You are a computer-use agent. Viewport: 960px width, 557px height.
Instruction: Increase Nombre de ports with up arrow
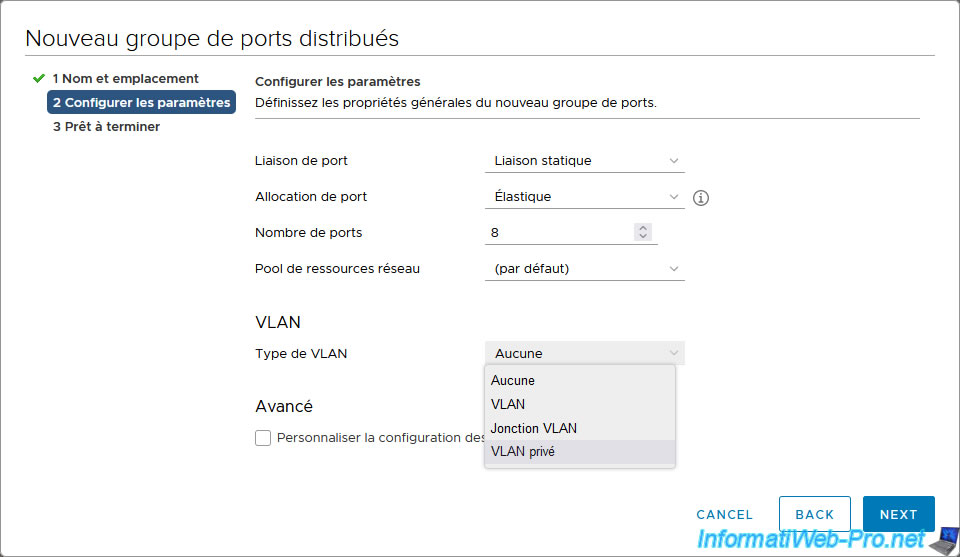click(642, 228)
